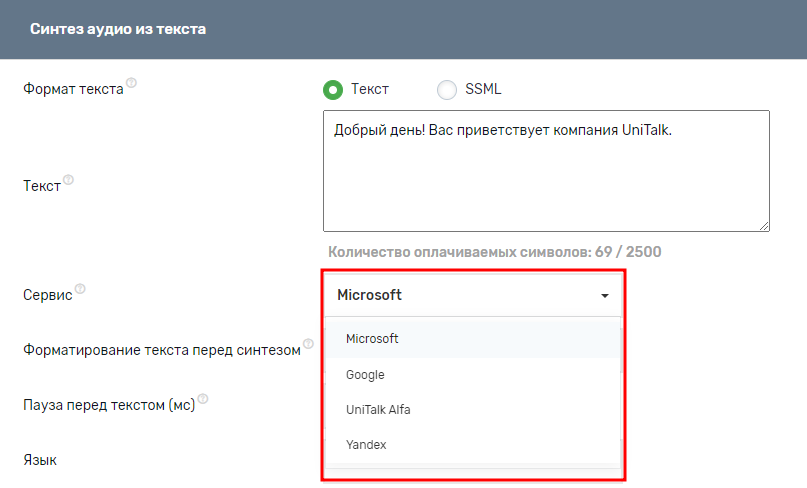Select the SSML format radio button
This screenshot has width=807, height=488.
(447, 90)
